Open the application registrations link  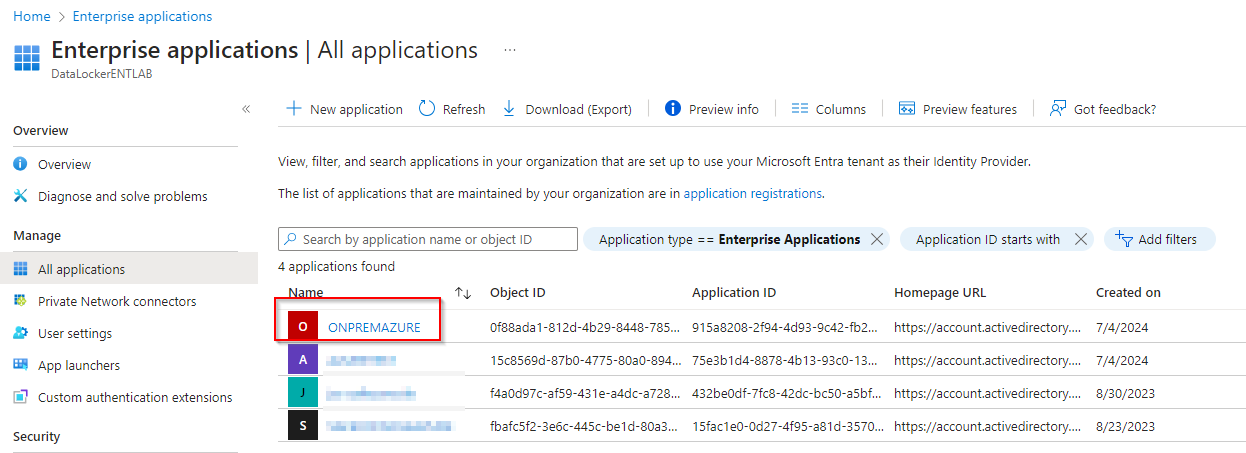752,193
